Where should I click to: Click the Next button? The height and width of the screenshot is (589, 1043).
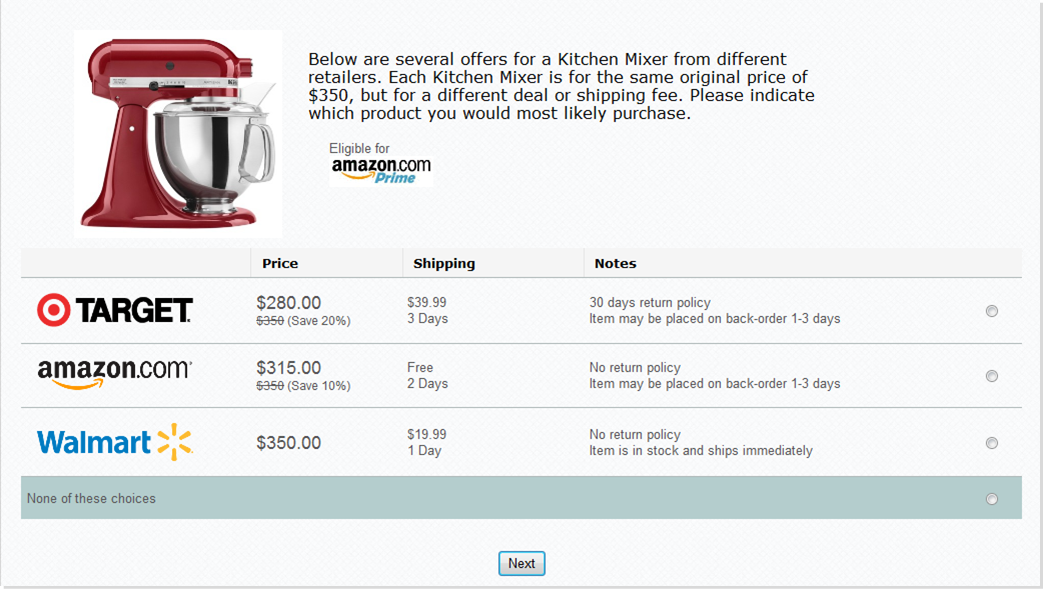522,563
